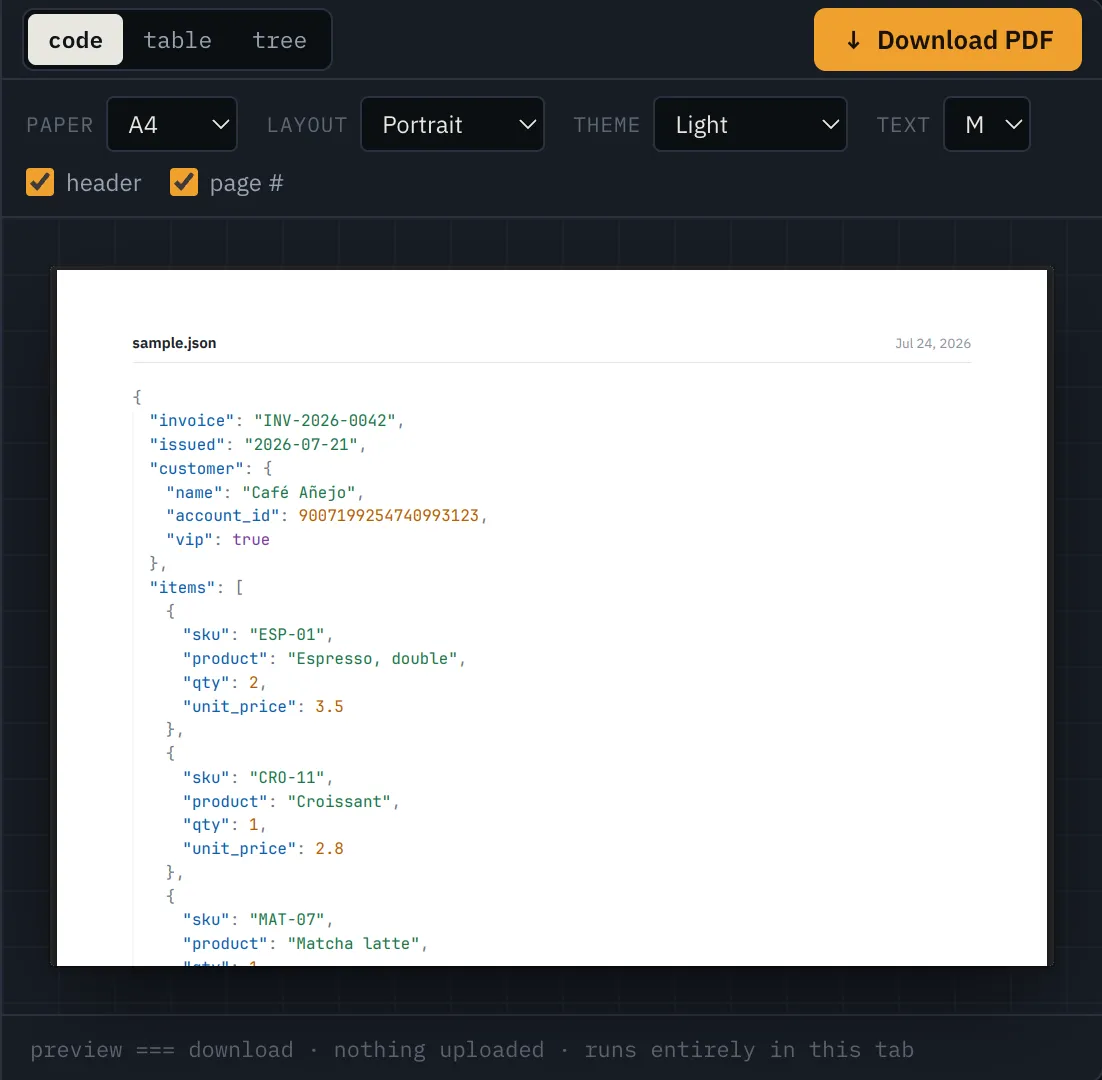The image size is (1102, 1080).
Task: Click the sample.json file name in preview
Action: click(x=174, y=343)
